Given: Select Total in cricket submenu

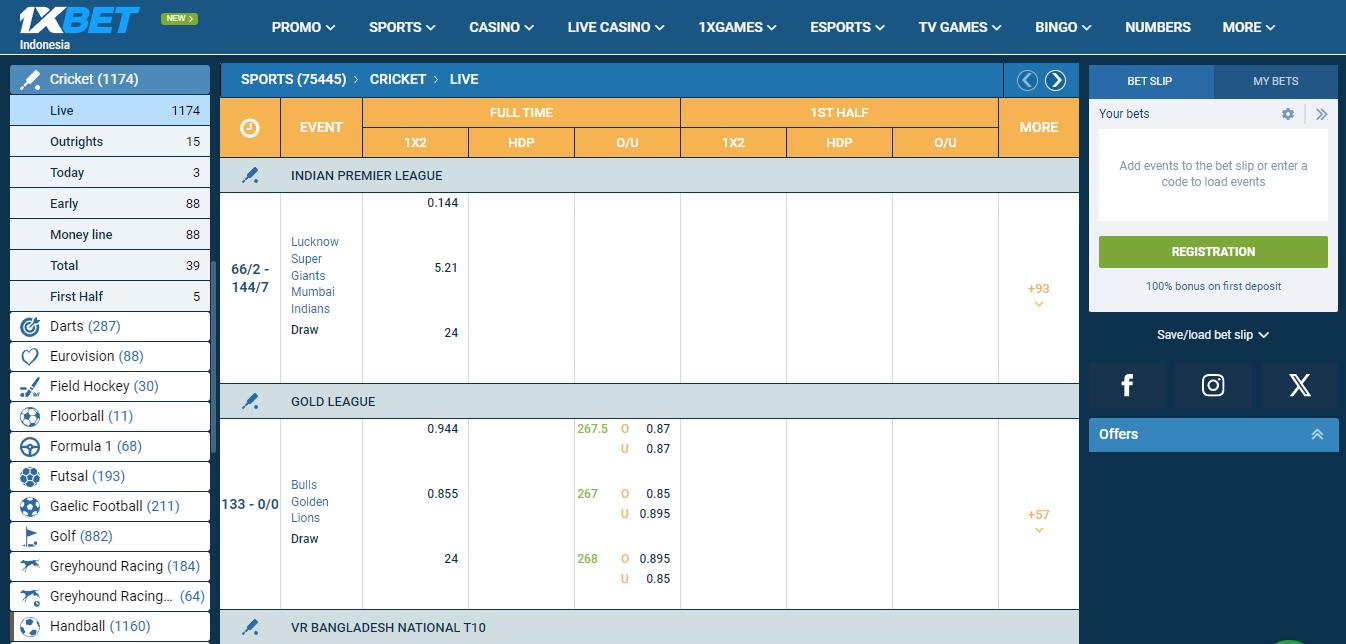Looking at the screenshot, I should coord(110,266).
